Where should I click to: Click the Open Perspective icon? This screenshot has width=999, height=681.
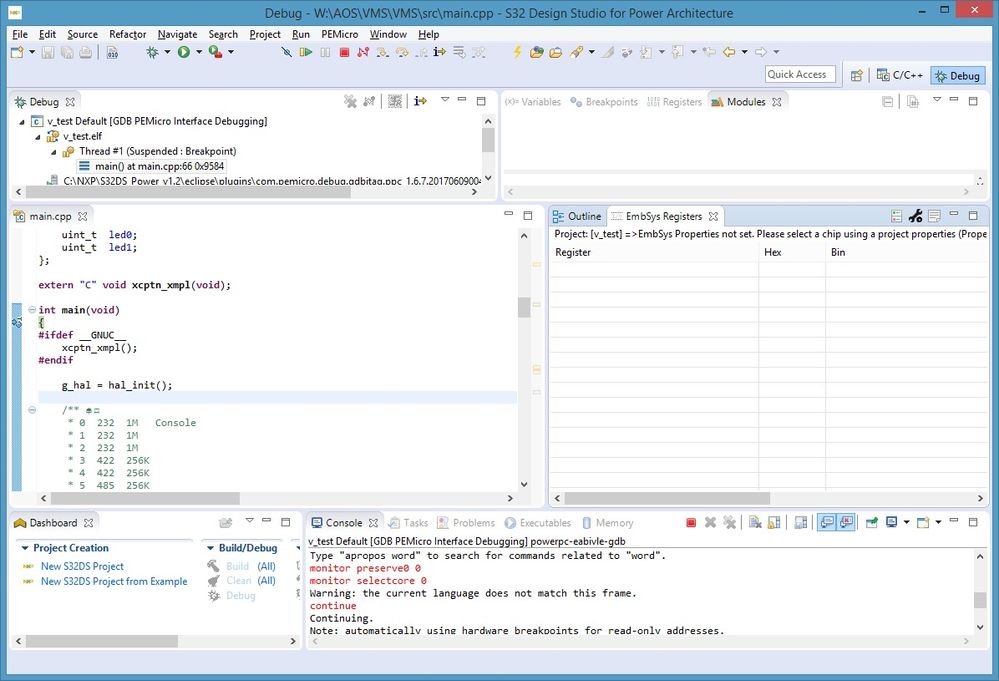(856, 76)
